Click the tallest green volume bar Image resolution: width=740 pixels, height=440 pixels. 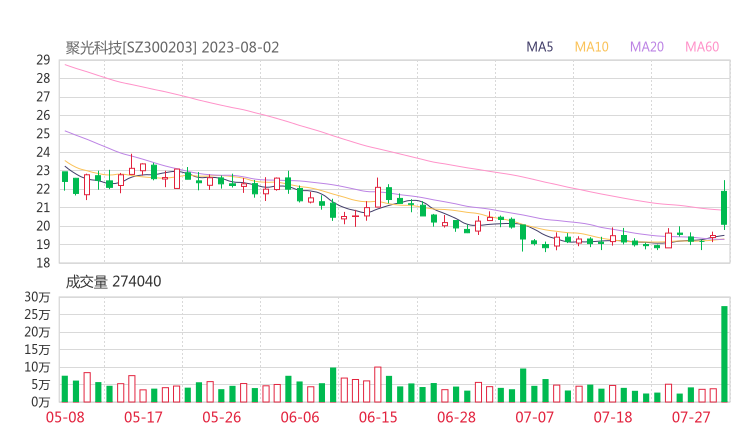tap(724, 354)
